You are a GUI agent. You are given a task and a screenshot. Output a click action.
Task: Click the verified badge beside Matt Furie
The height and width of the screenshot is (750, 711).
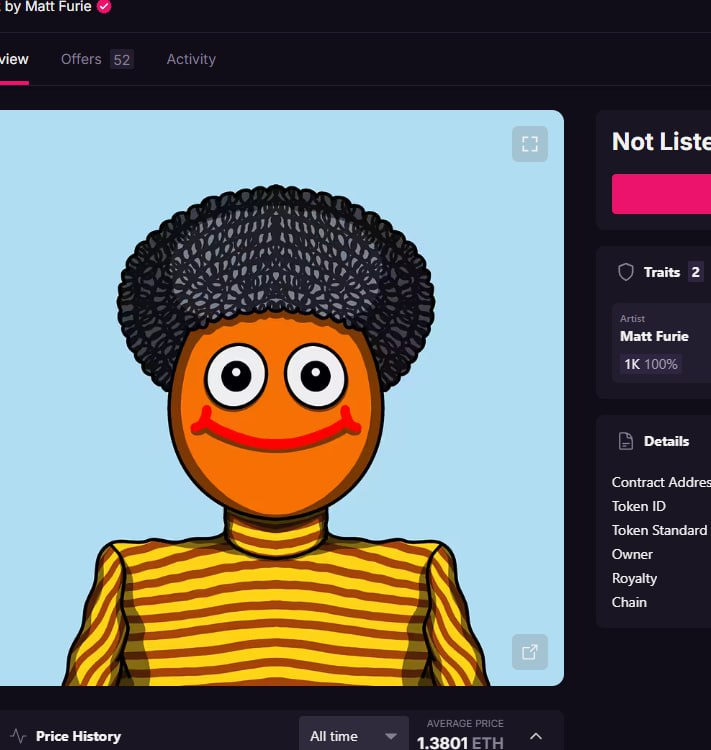coord(104,7)
